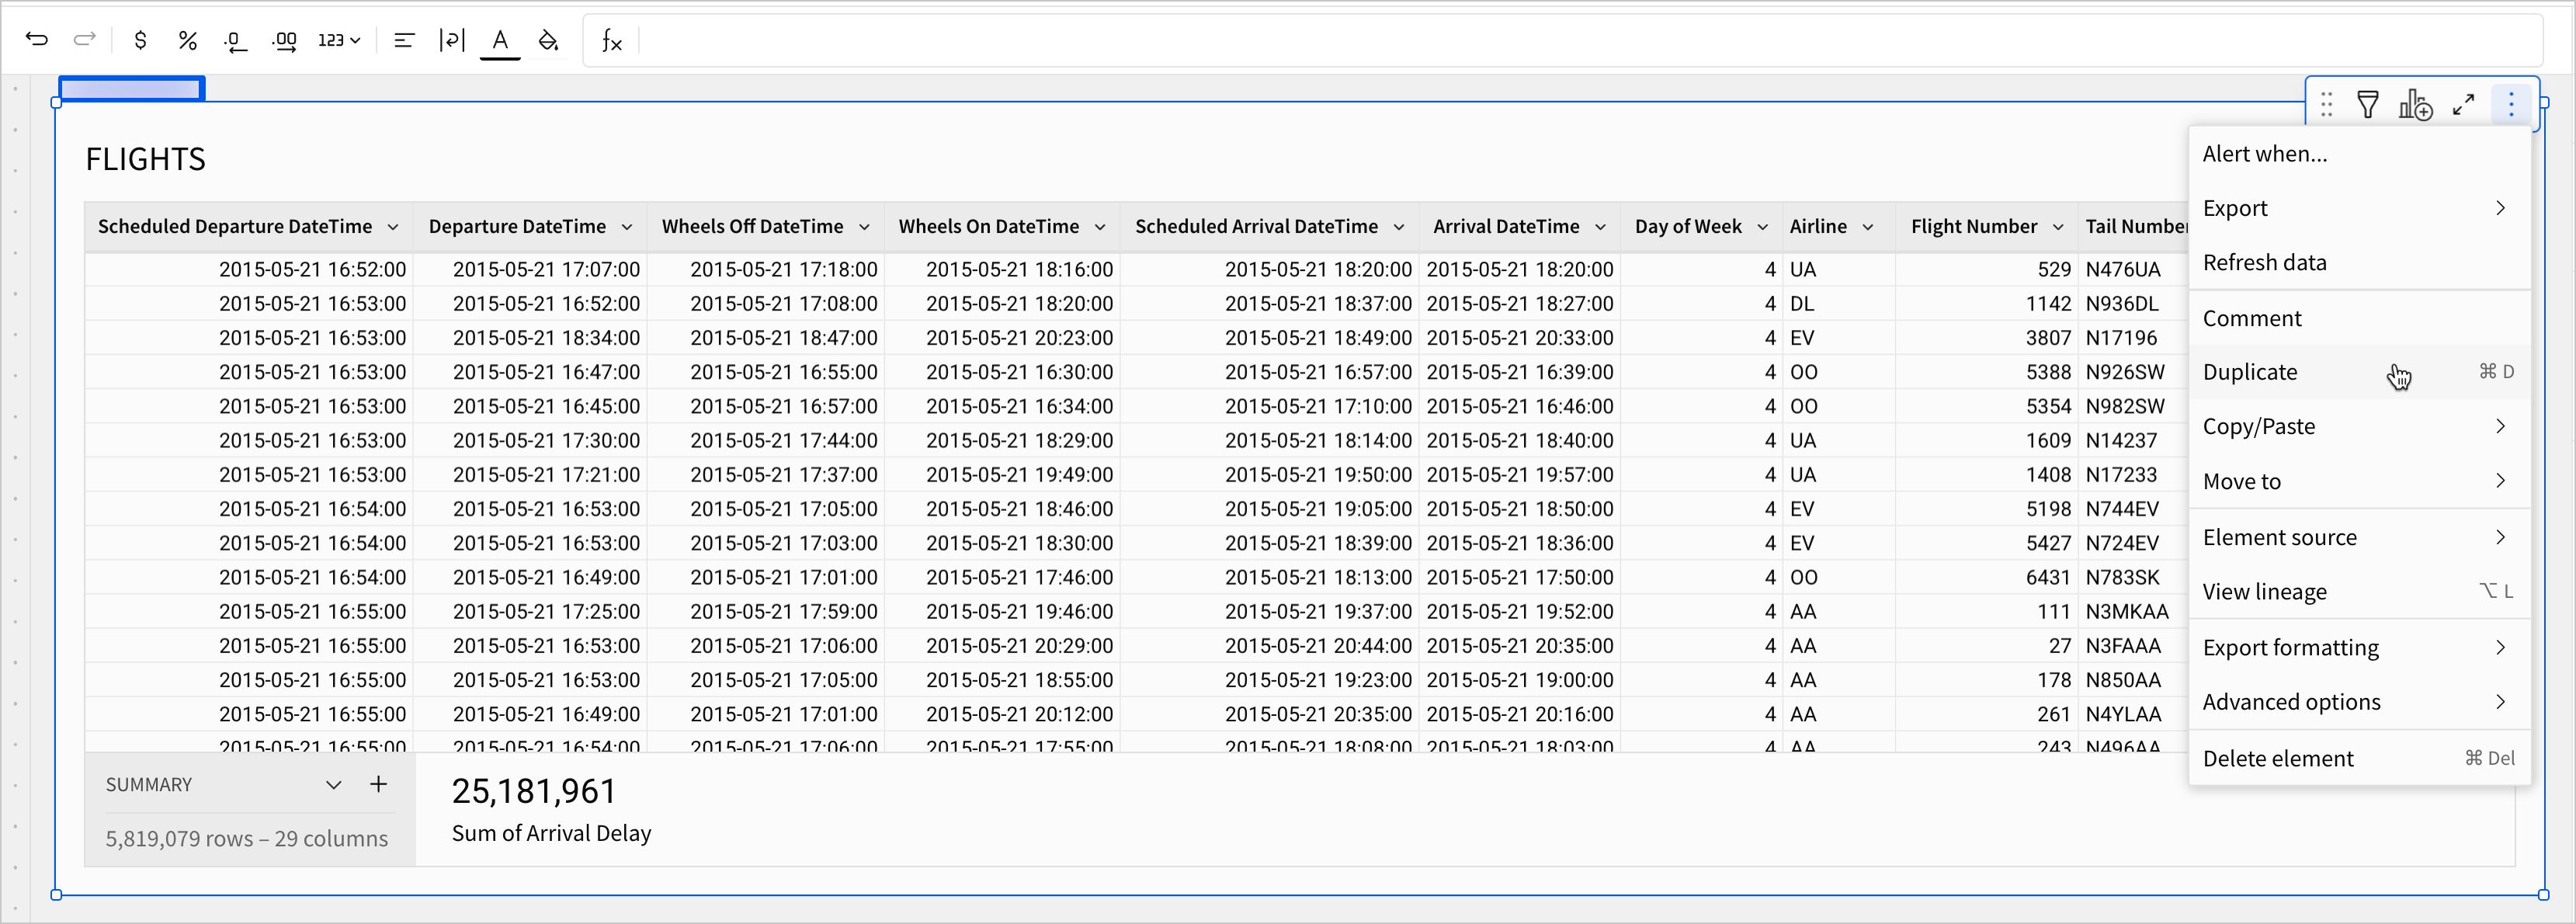Open Day of Week column menu arrow

click(1762, 227)
